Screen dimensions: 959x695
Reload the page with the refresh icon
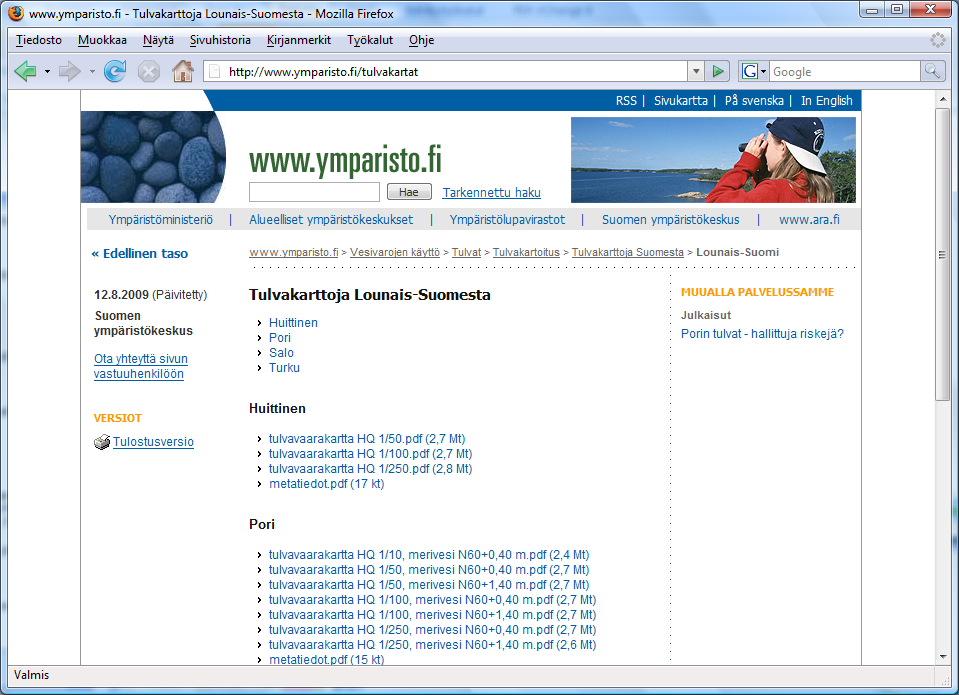115,72
